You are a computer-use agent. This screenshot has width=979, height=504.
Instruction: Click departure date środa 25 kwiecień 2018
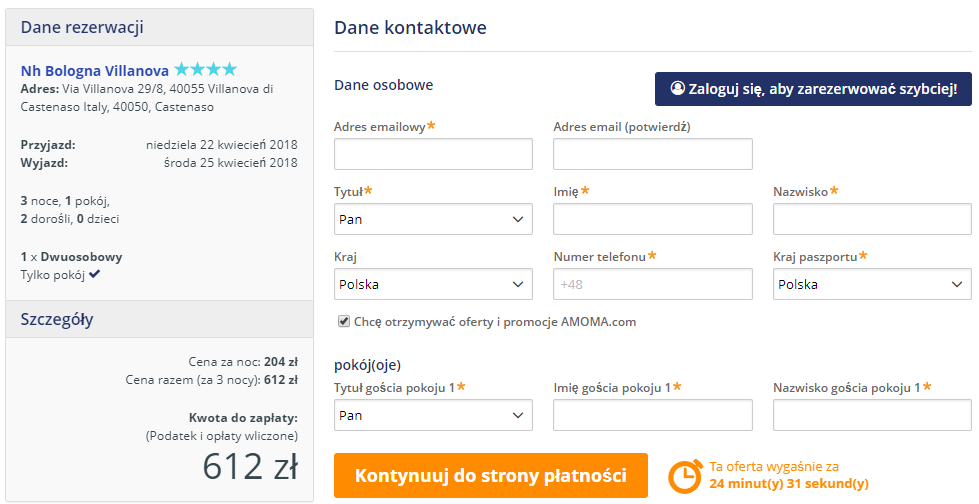coord(230,163)
